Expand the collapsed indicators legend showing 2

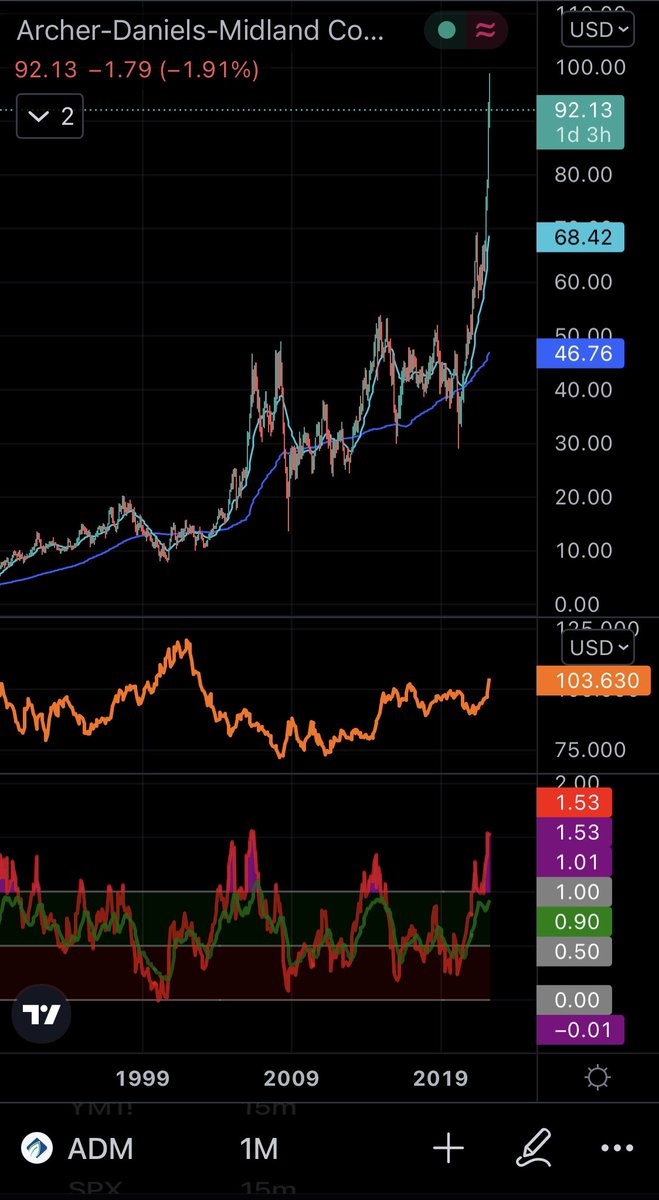point(51,117)
